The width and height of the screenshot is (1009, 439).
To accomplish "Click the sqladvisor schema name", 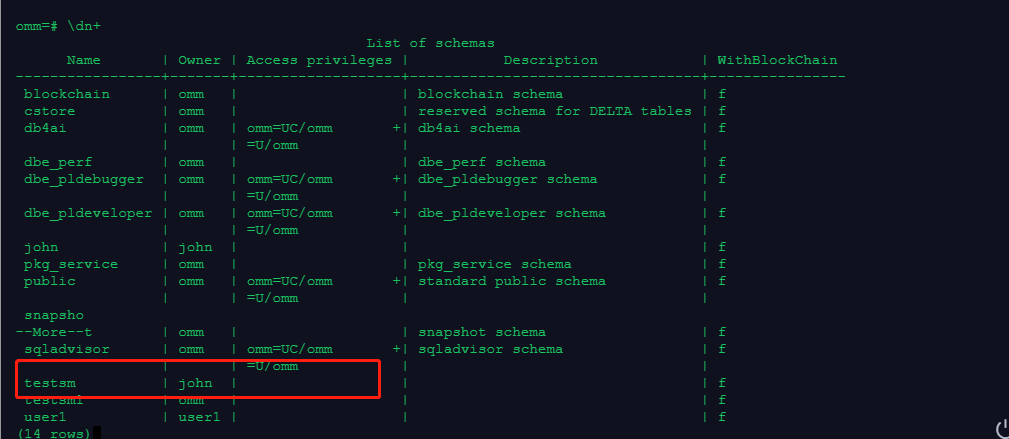I will (x=67, y=349).
